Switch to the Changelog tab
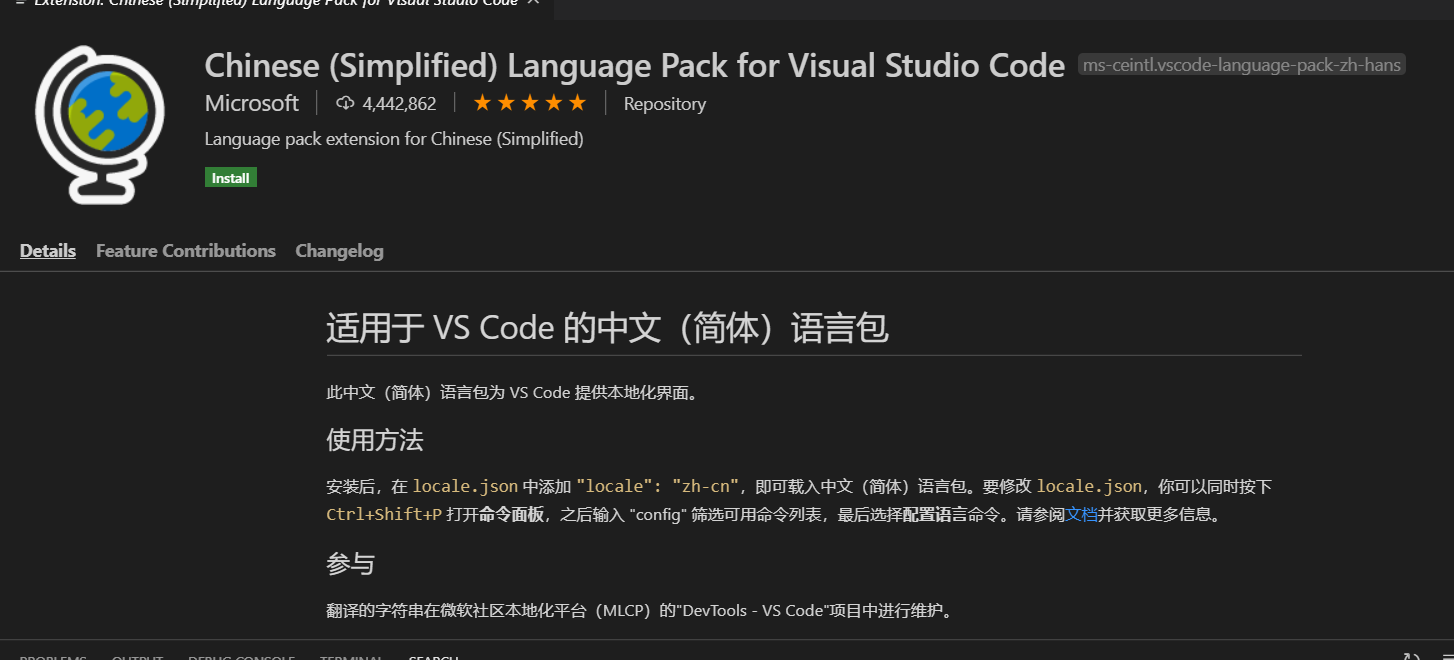Viewport: 1454px width, 660px height. pyautogui.click(x=340, y=251)
